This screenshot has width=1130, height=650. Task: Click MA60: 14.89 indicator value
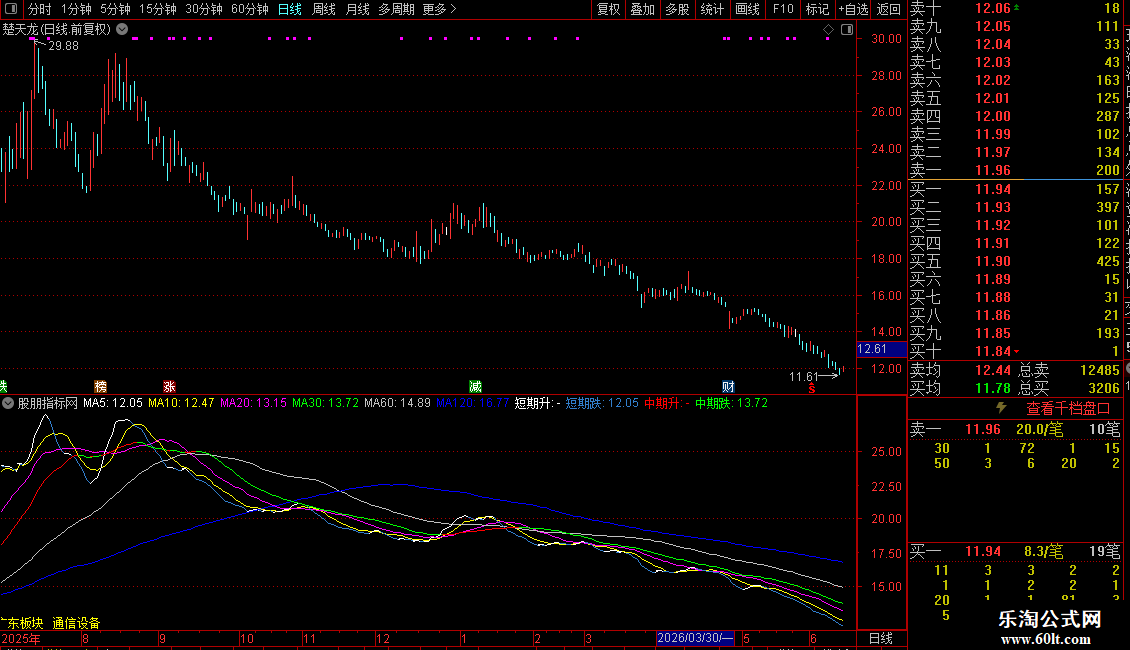[x=397, y=404]
